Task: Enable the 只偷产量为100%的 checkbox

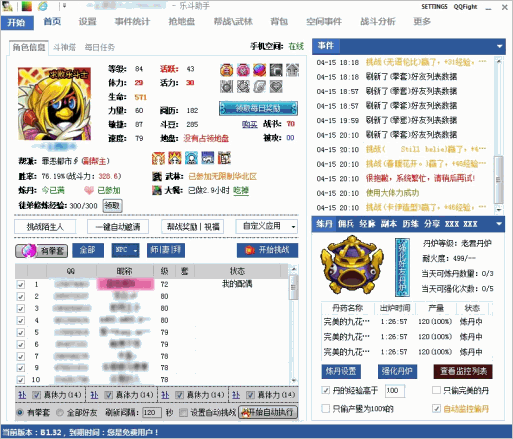Action: 326,409
